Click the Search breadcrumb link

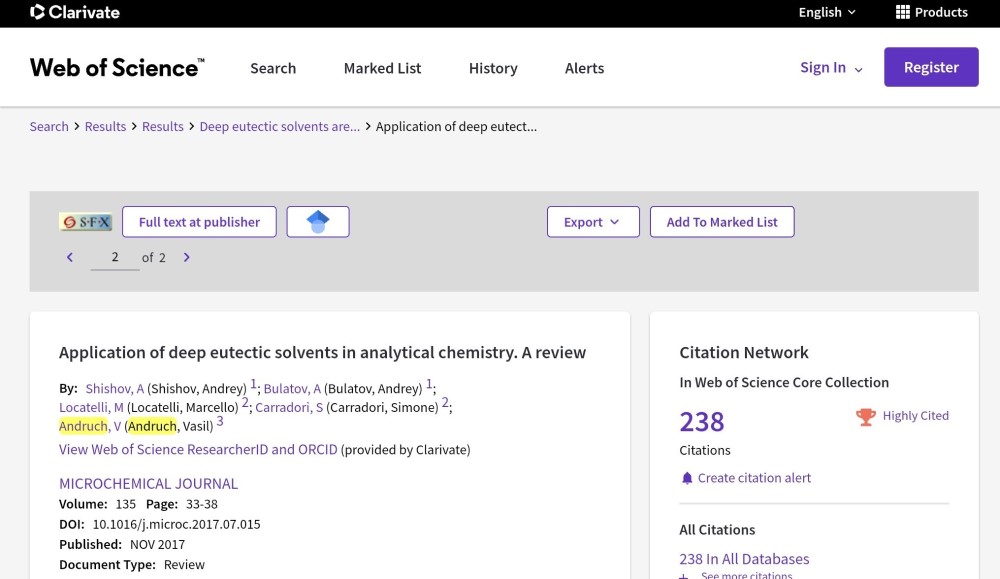49,126
